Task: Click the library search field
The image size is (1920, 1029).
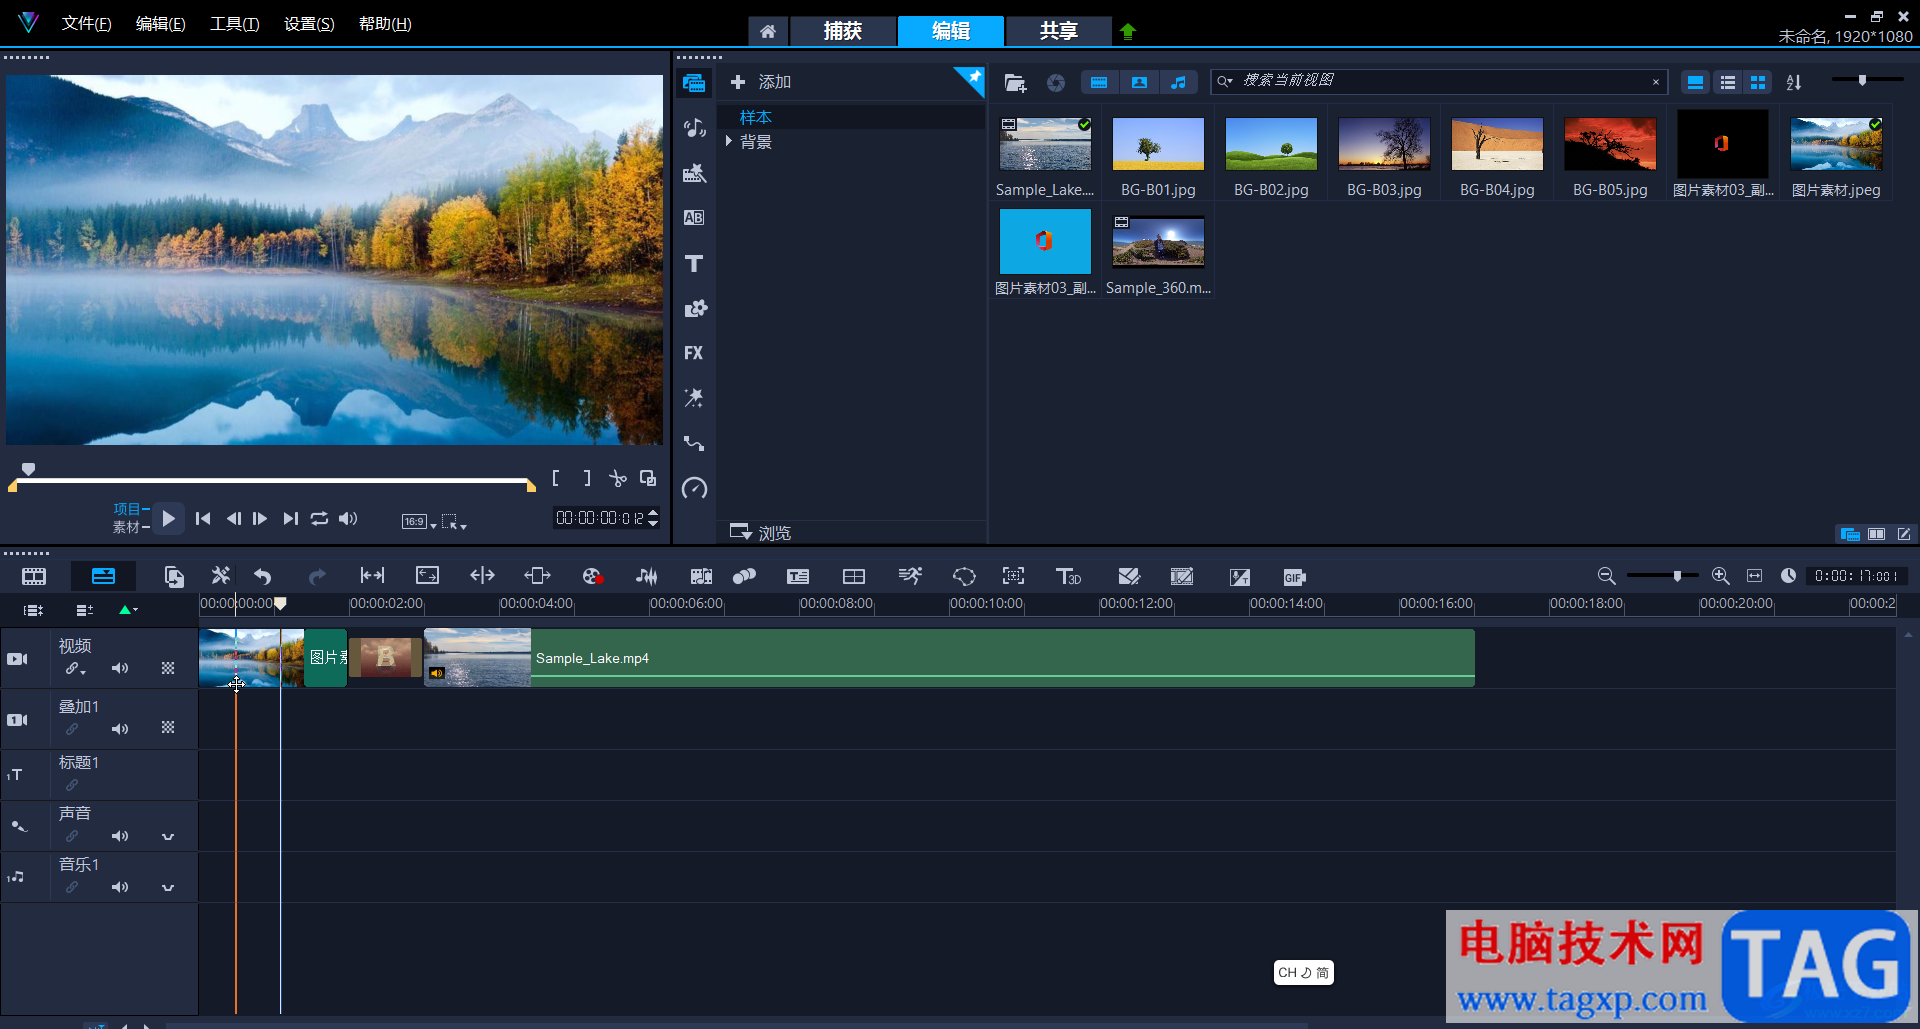Action: [1438, 81]
